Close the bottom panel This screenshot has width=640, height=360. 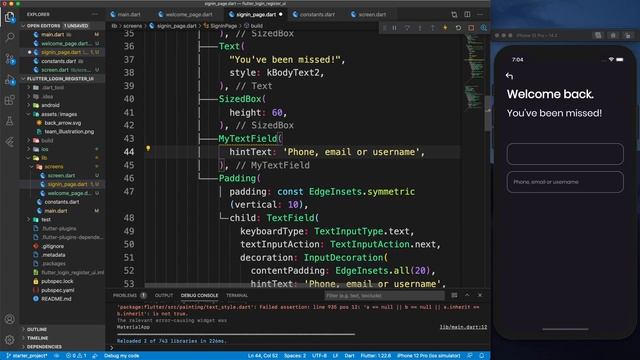tap(480, 295)
